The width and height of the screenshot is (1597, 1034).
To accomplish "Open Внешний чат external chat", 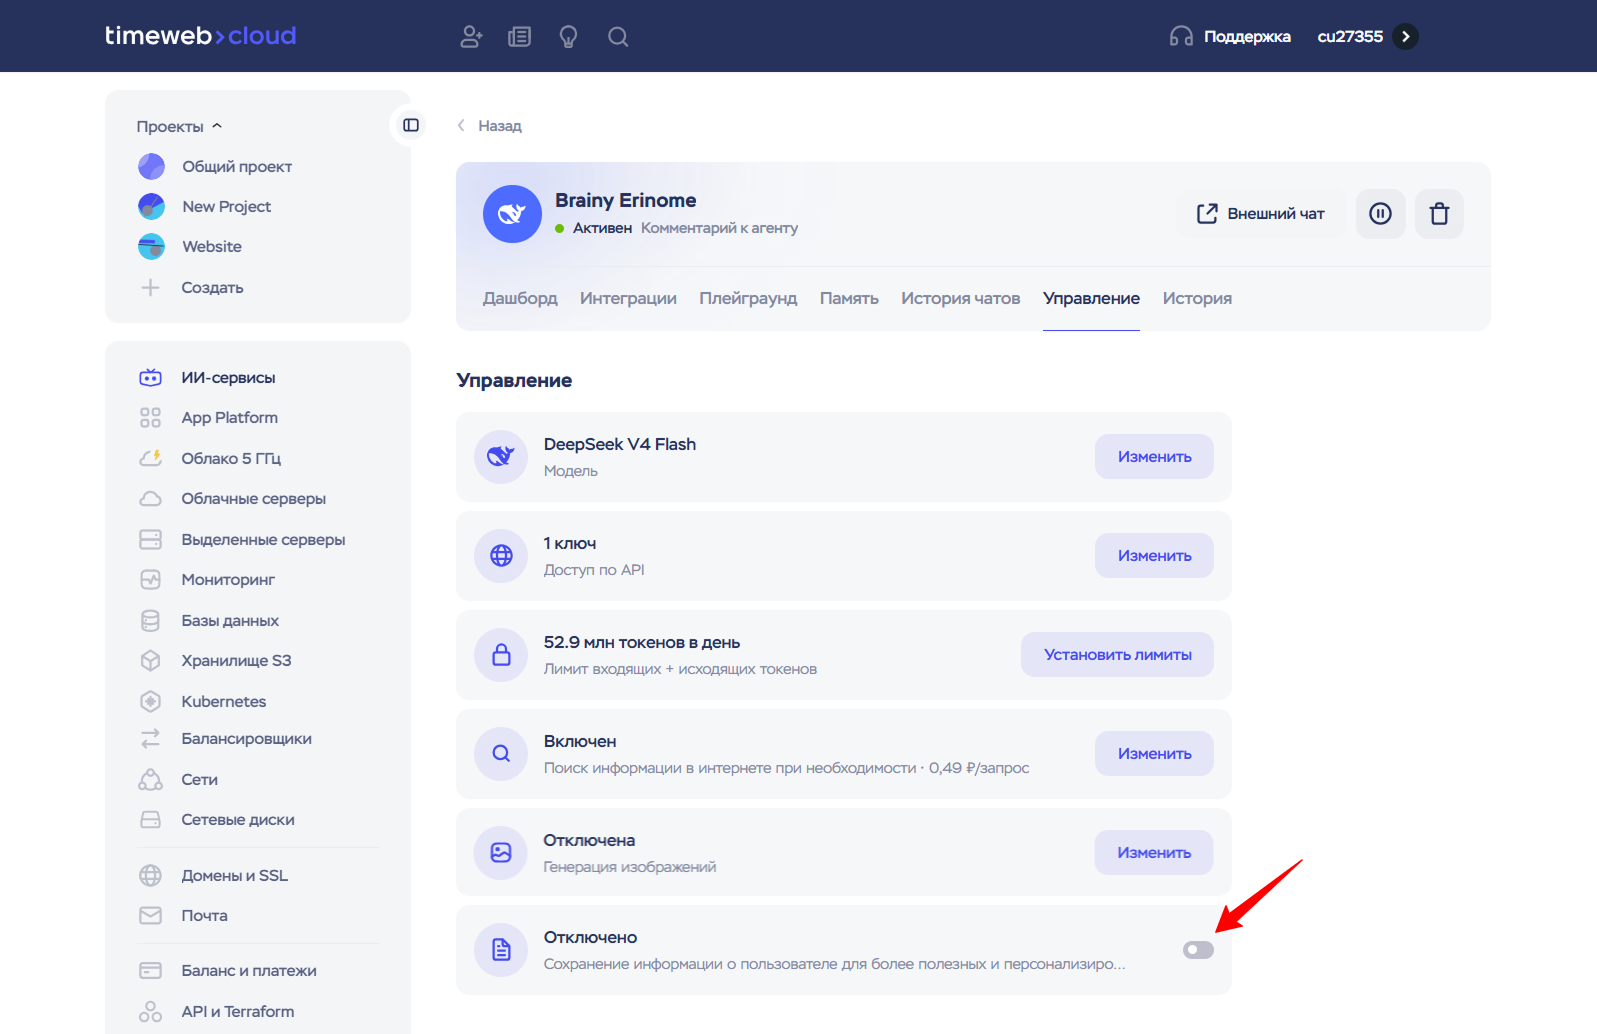I will [x=1260, y=214].
